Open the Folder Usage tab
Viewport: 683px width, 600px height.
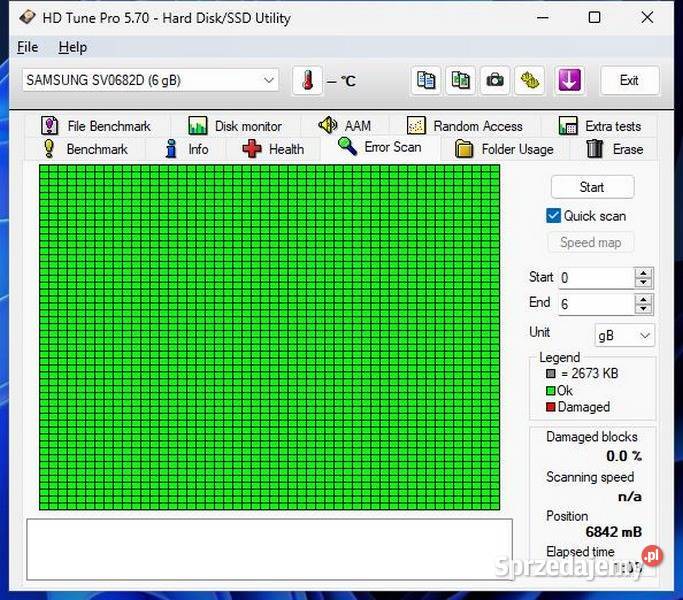[x=504, y=149]
